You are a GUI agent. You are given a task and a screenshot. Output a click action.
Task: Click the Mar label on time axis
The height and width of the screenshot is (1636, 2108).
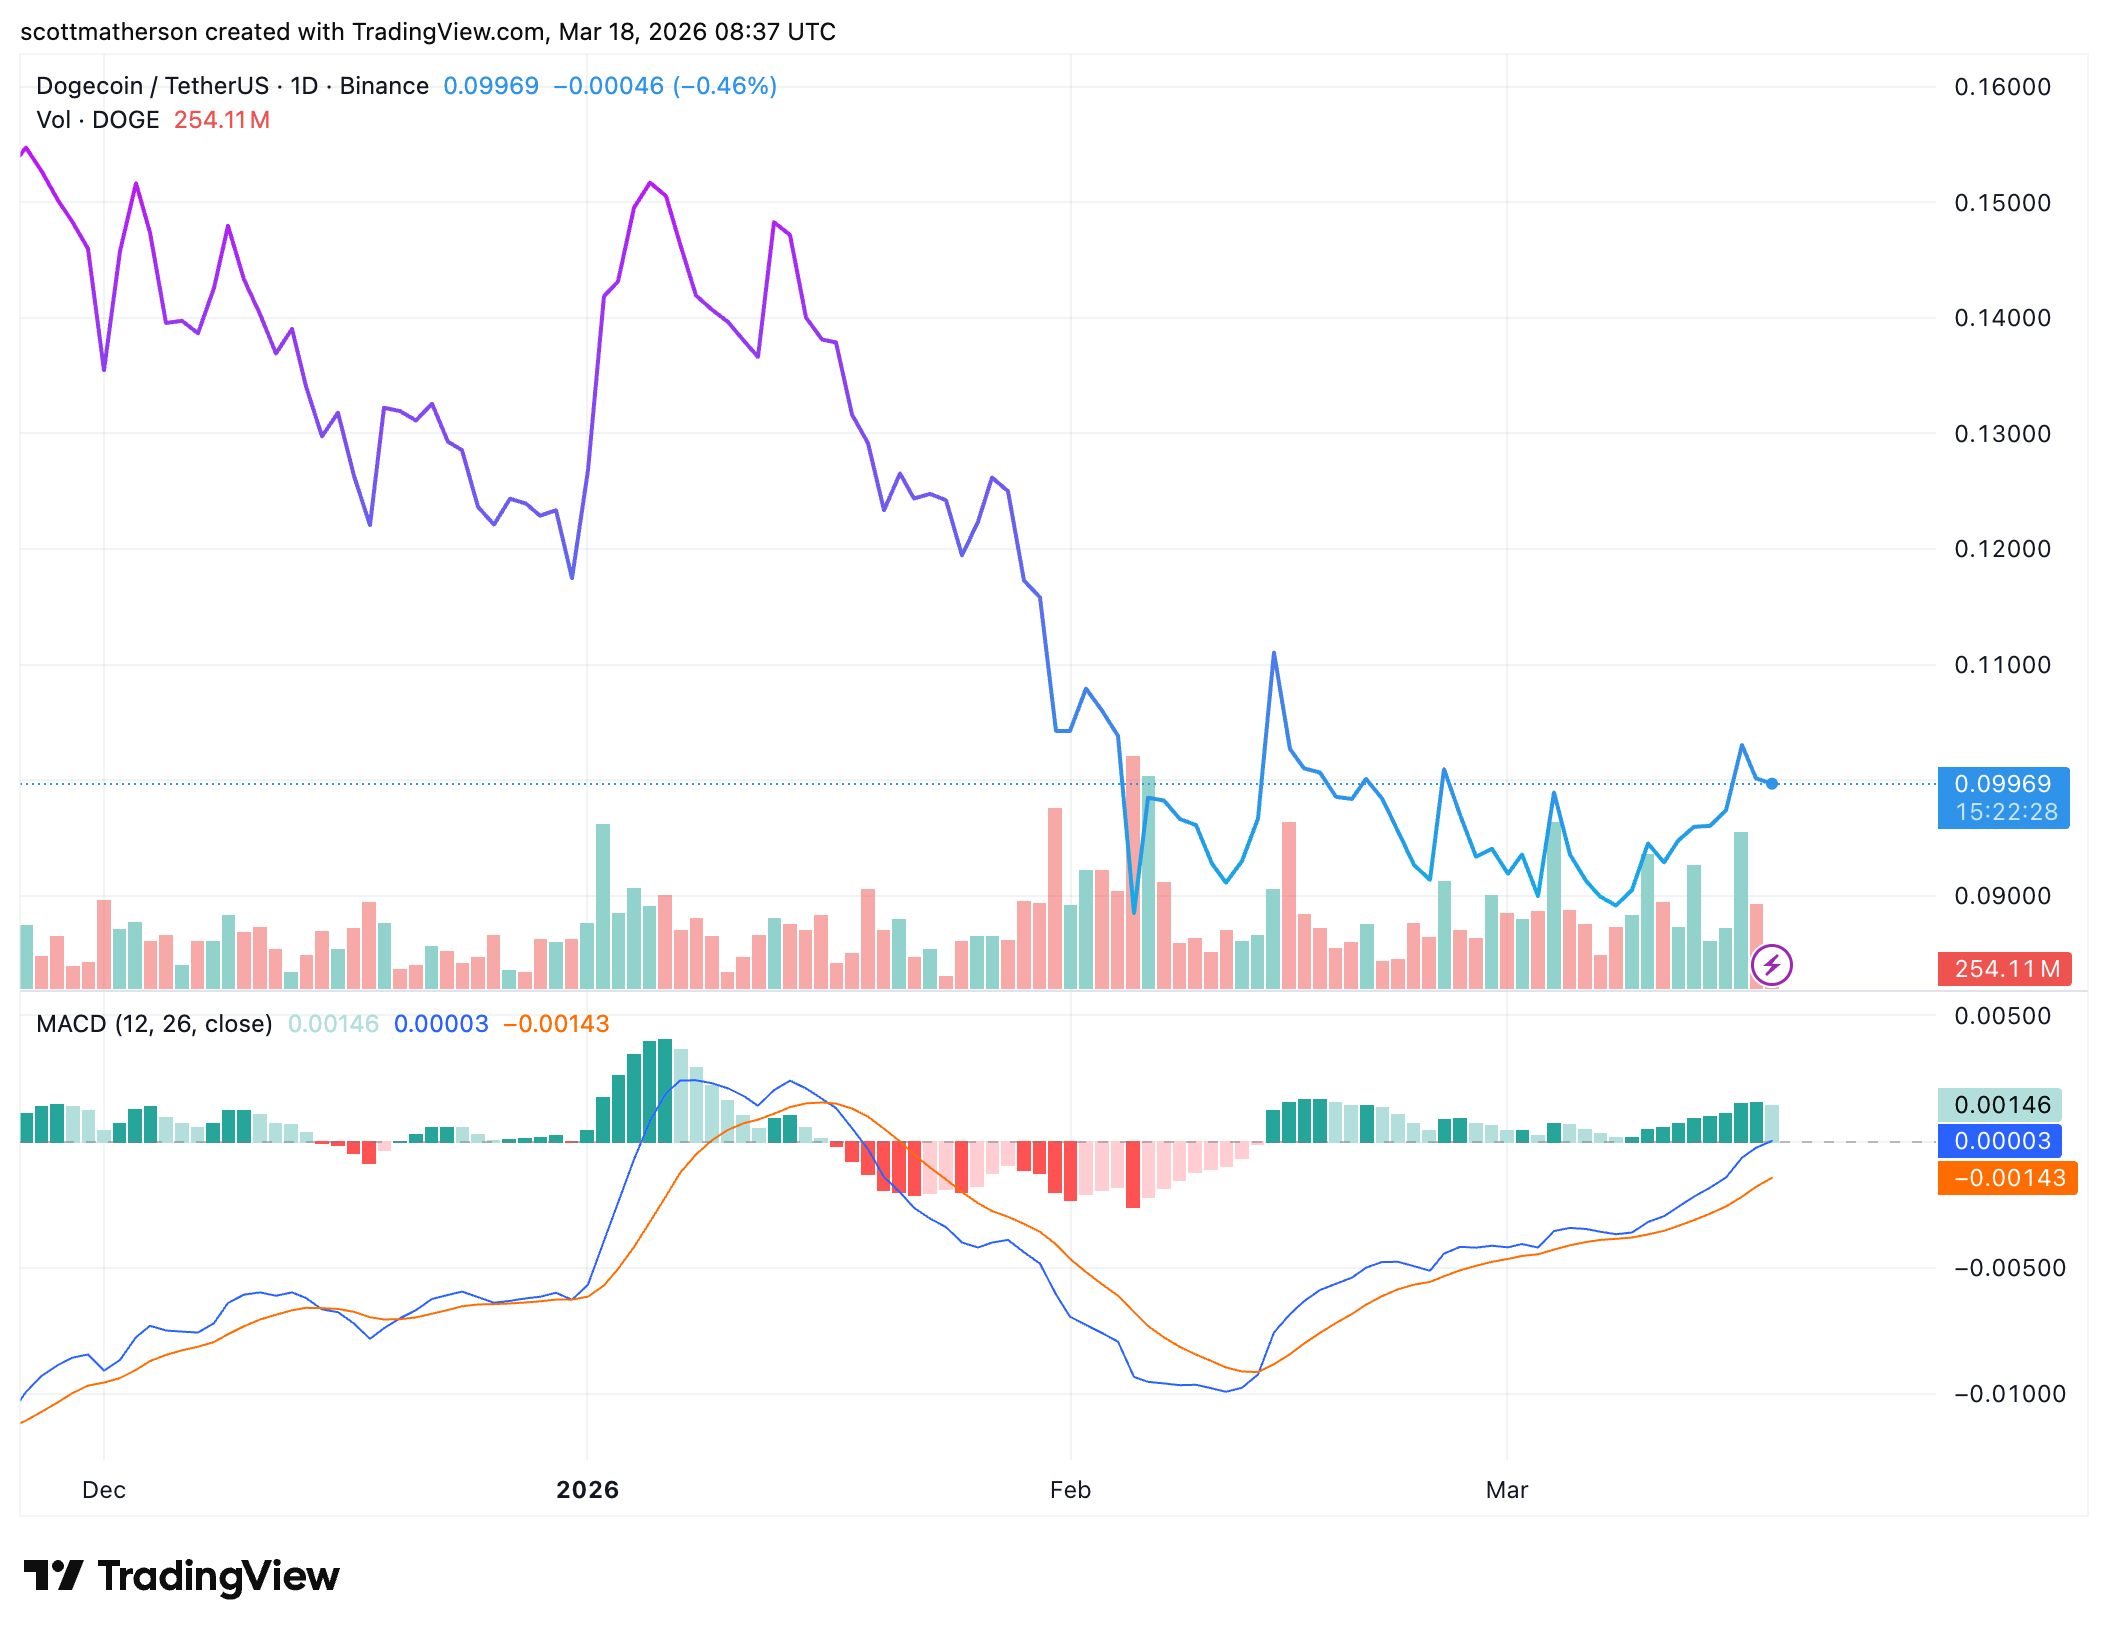(1506, 1490)
